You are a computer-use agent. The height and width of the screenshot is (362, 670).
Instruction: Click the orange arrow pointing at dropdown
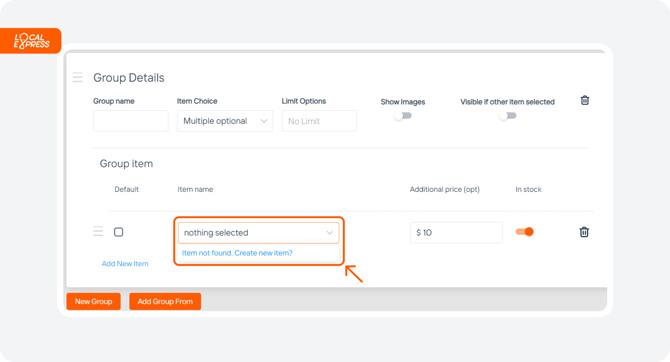tap(354, 274)
